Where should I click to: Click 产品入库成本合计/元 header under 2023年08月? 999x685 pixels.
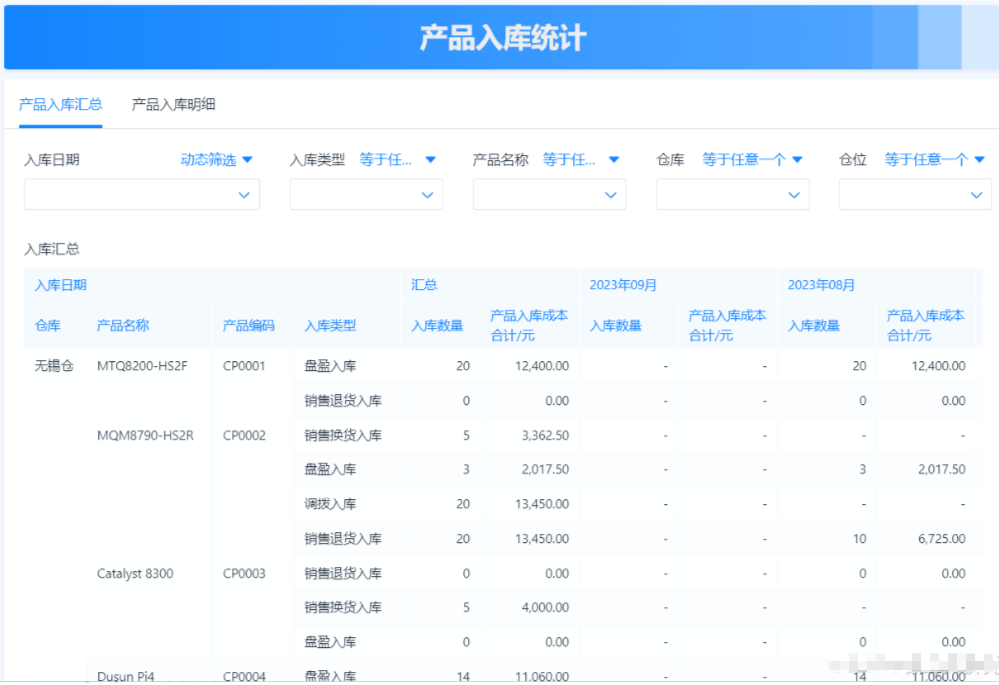click(x=926, y=326)
